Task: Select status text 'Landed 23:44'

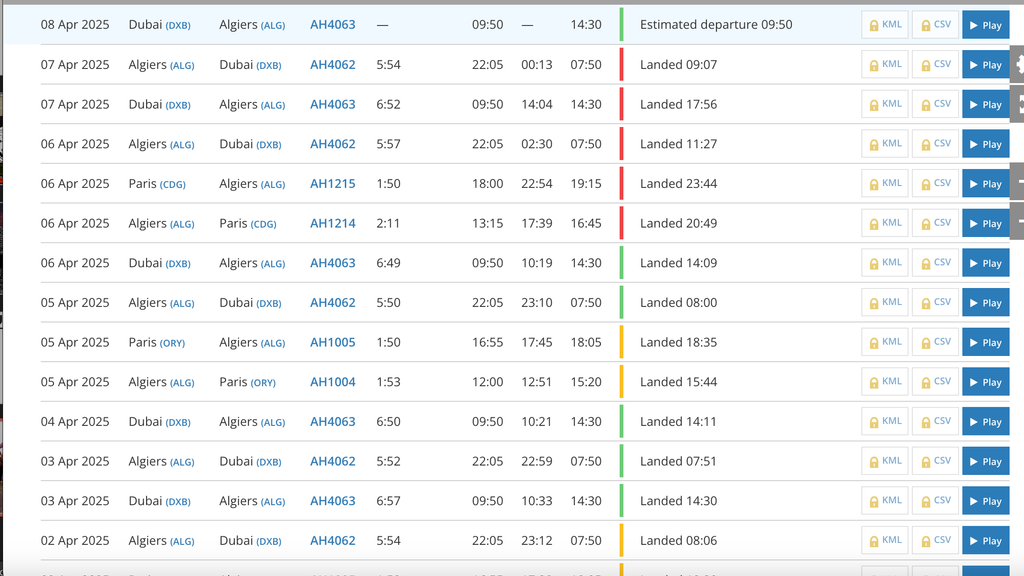Action: [679, 184]
